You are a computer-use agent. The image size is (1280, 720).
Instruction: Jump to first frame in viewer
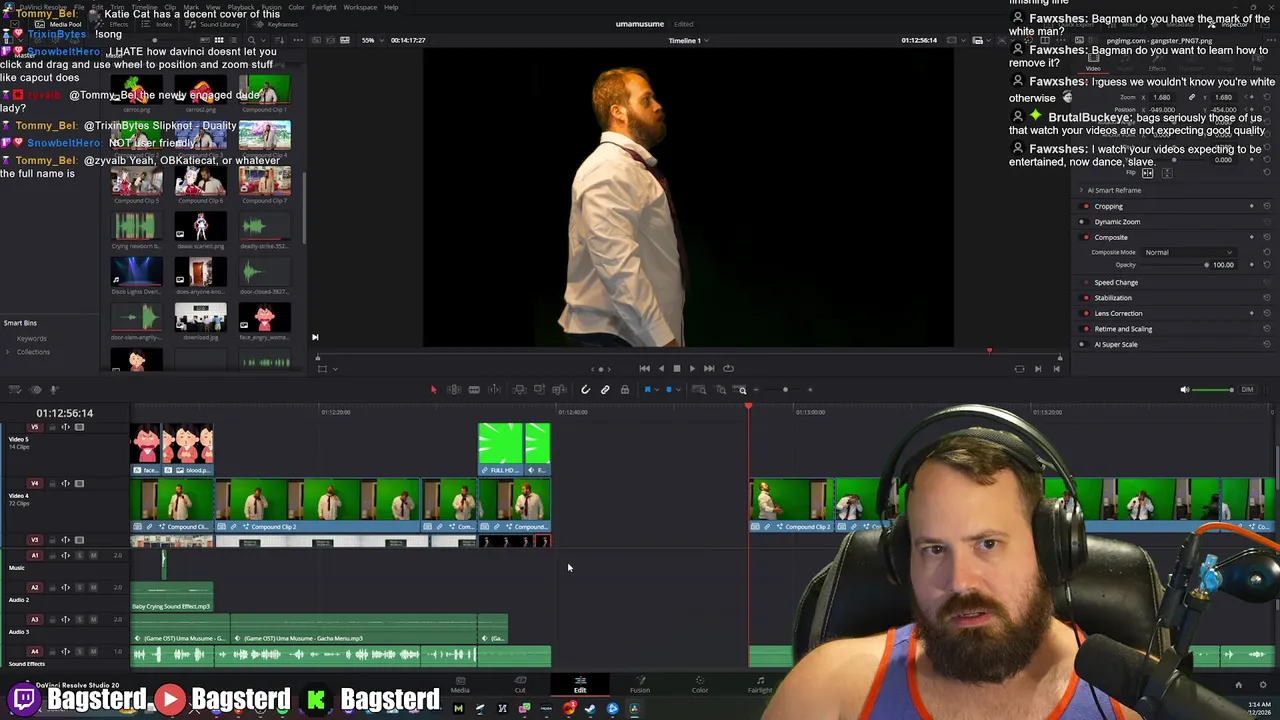point(644,369)
